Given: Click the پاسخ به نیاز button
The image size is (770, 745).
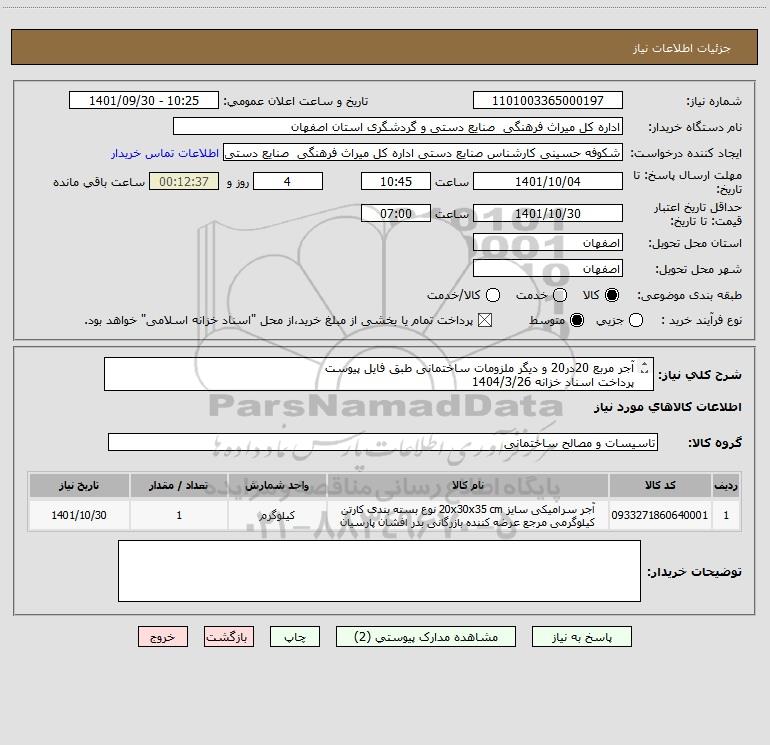Looking at the screenshot, I should click(581, 637).
